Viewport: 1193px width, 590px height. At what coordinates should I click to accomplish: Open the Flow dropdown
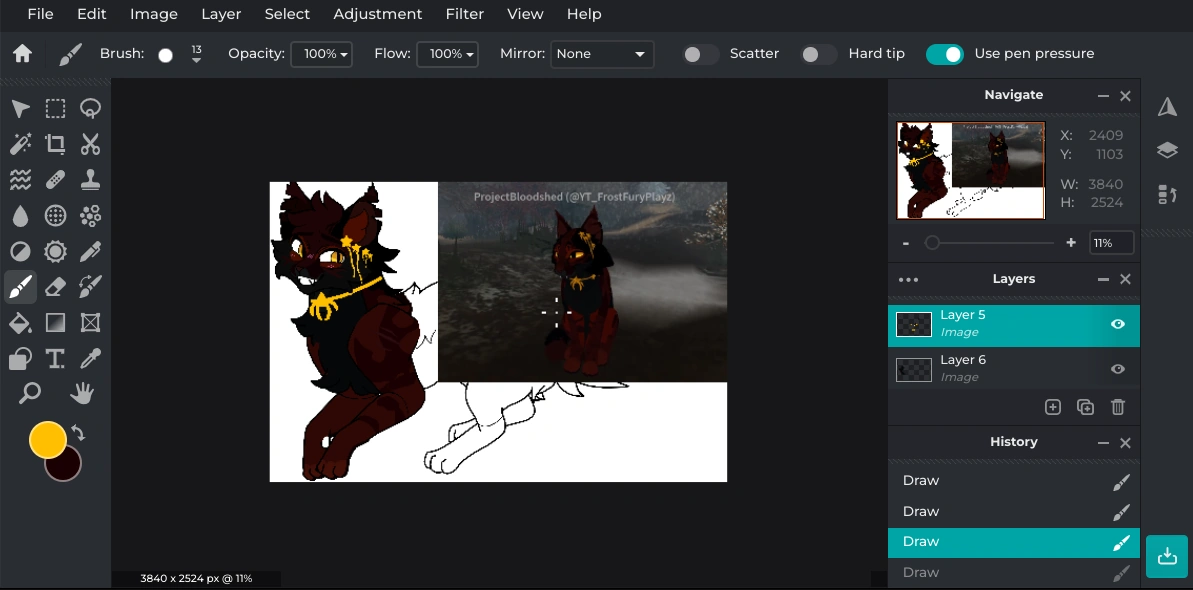(x=447, y=54)
